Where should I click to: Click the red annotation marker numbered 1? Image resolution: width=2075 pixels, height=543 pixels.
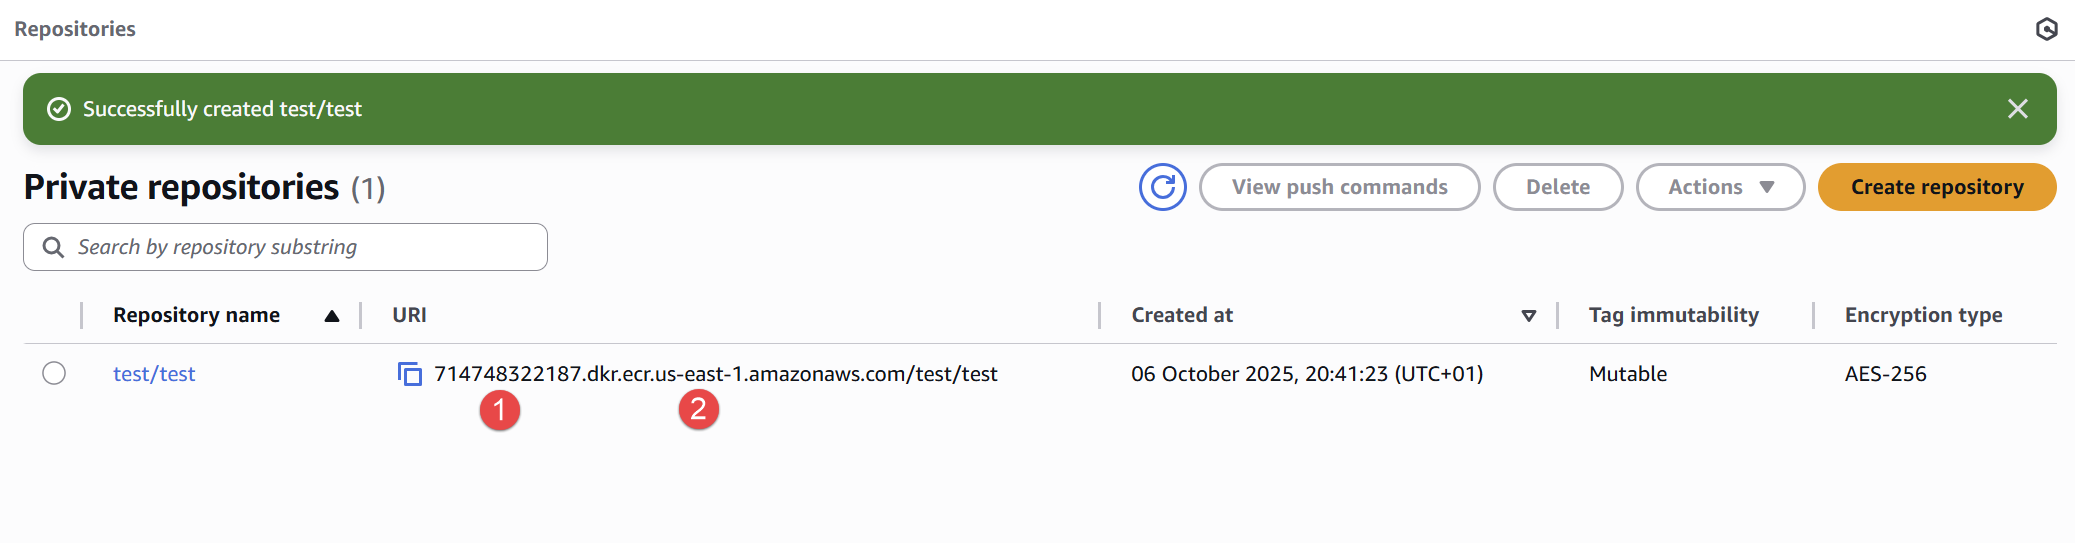tap(499, 410)
